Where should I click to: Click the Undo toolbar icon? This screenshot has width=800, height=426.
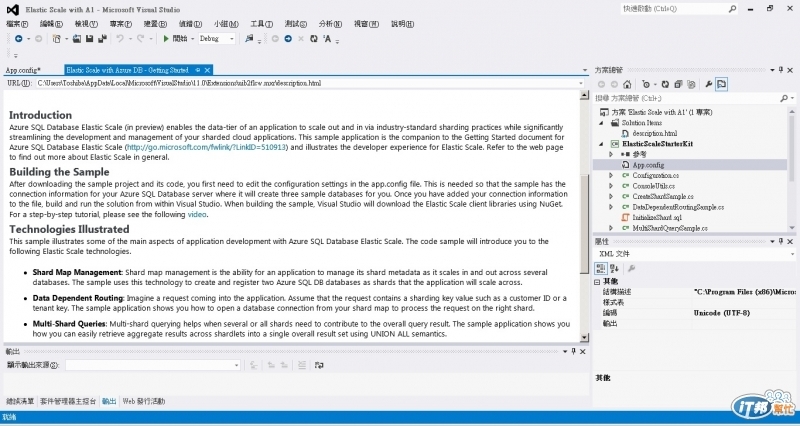coord(120,39)
